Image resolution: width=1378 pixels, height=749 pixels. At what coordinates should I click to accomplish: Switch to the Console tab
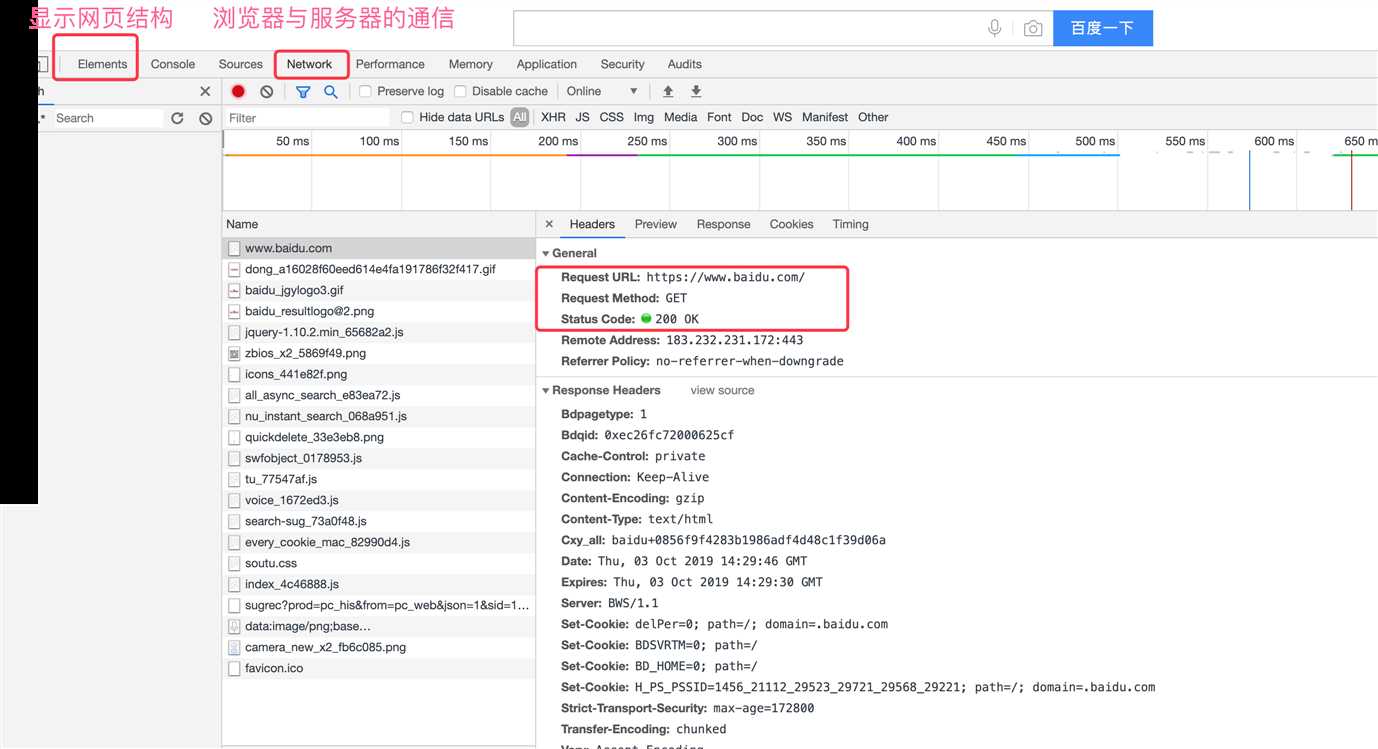pyautogui.click(x=173, y=64)
